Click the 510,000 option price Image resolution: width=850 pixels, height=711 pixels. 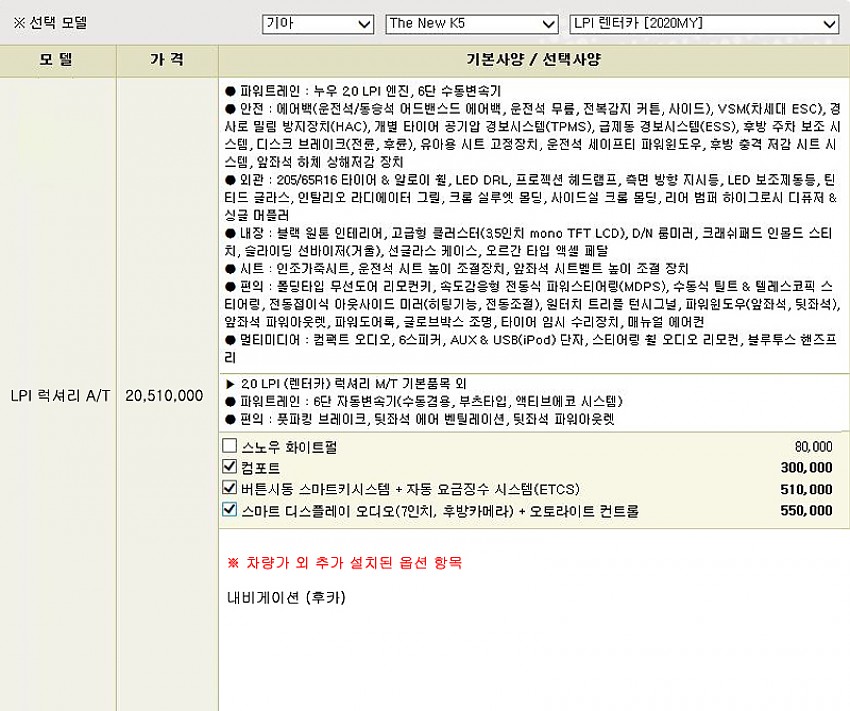806,489
